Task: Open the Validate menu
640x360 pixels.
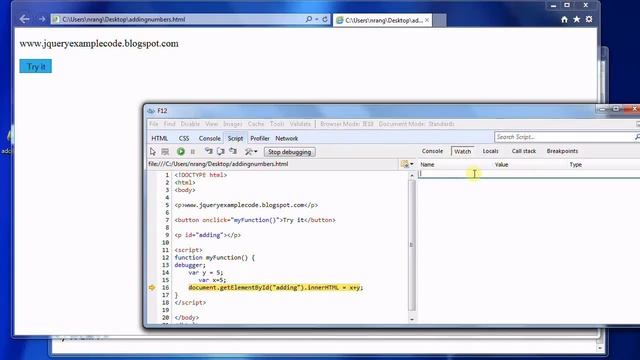Action: (300, 124)
